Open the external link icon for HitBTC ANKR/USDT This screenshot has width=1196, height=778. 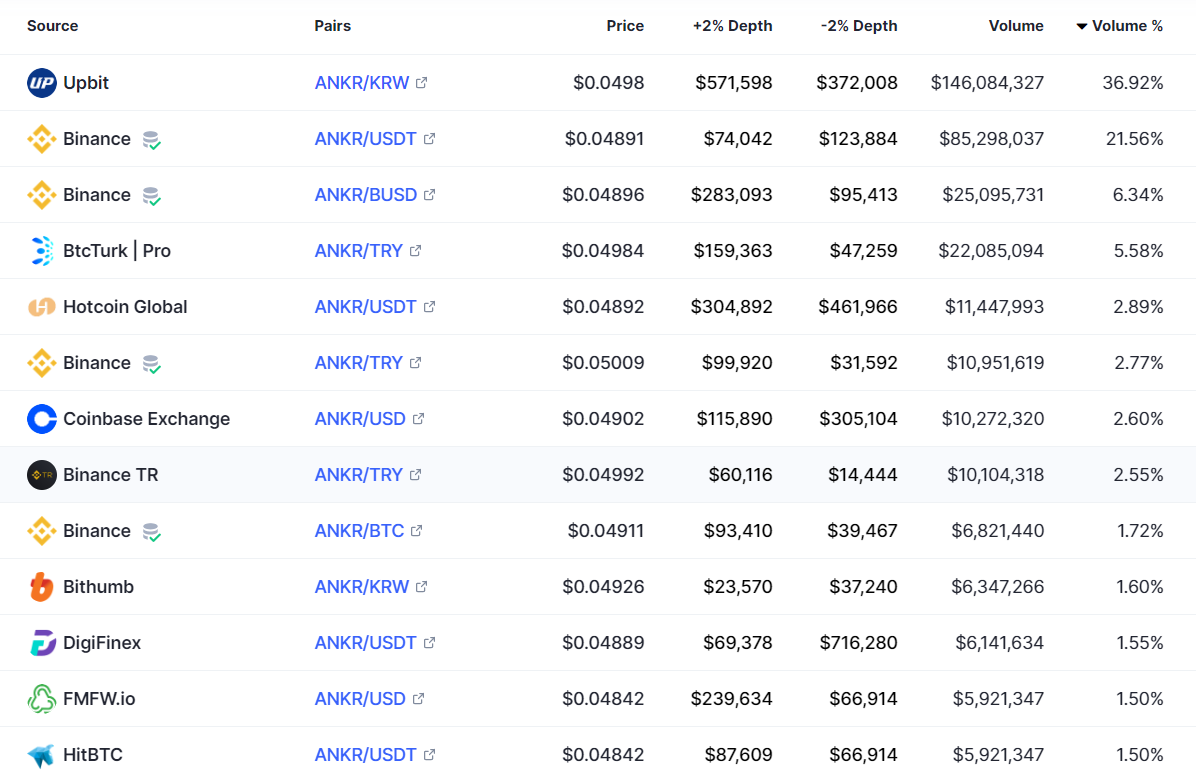(429, 754)
